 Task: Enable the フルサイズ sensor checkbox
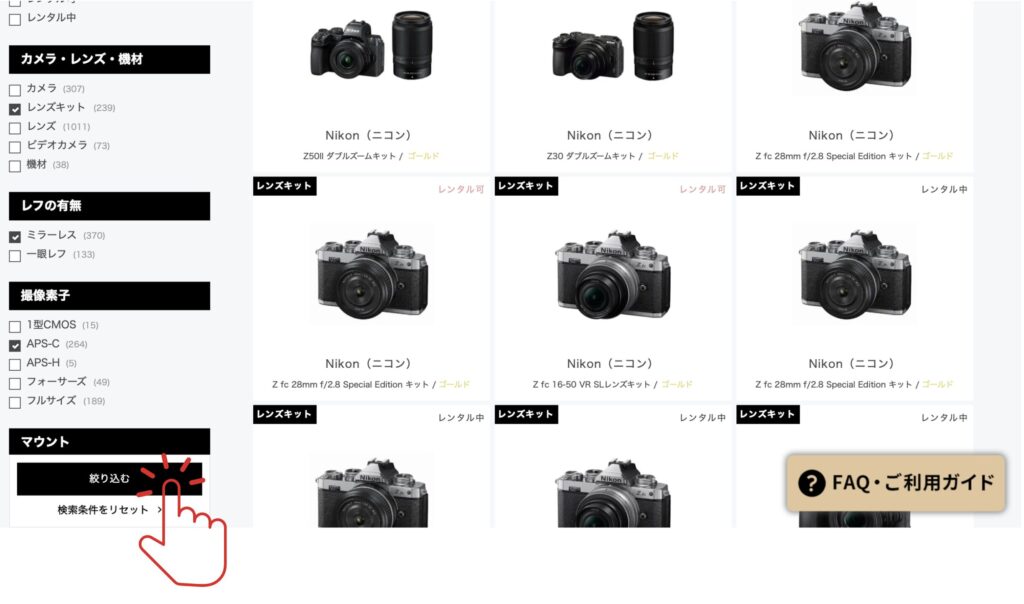click(15, 402)
